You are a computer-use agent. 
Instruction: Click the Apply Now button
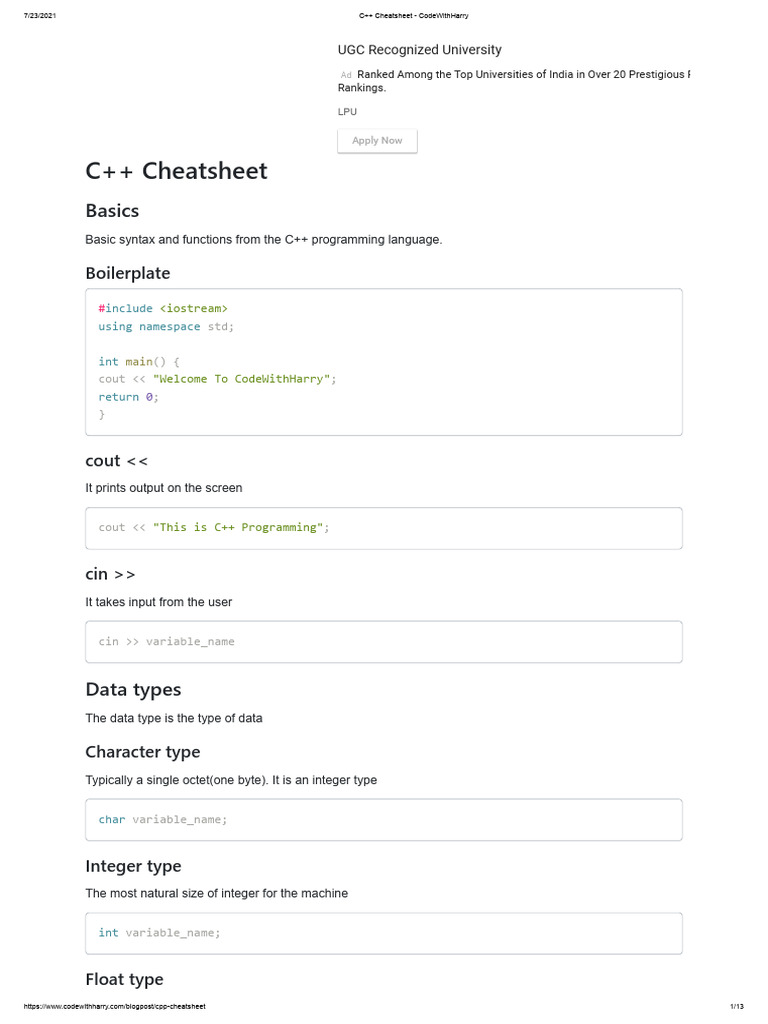377,141
